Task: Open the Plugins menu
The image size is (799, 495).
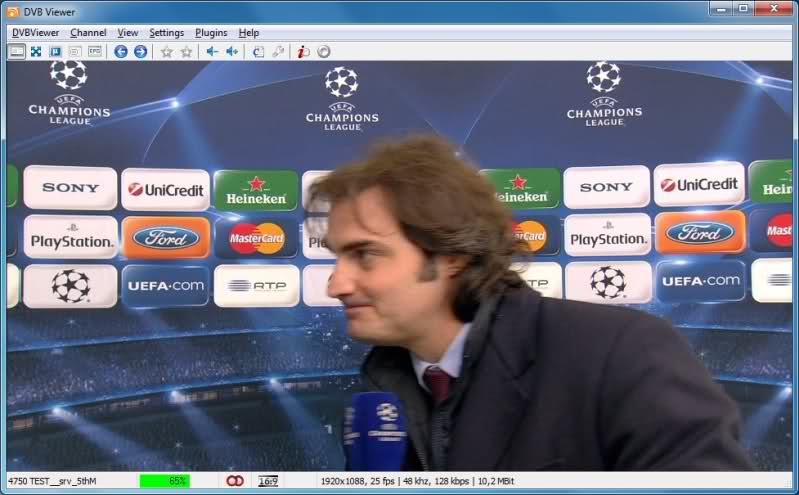Action: click(211, 33)
